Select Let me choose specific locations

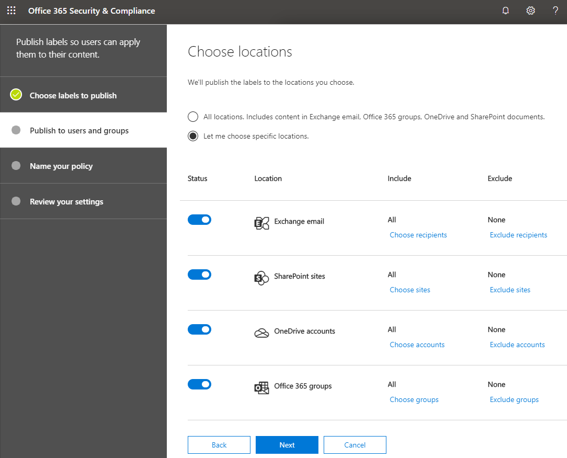pos(193,136)
